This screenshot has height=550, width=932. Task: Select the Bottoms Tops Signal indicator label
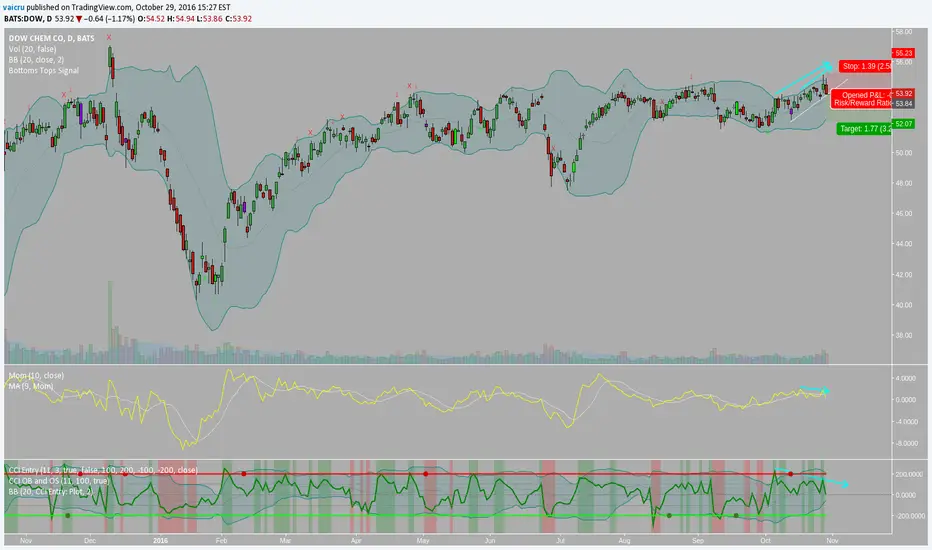(43, 70)
